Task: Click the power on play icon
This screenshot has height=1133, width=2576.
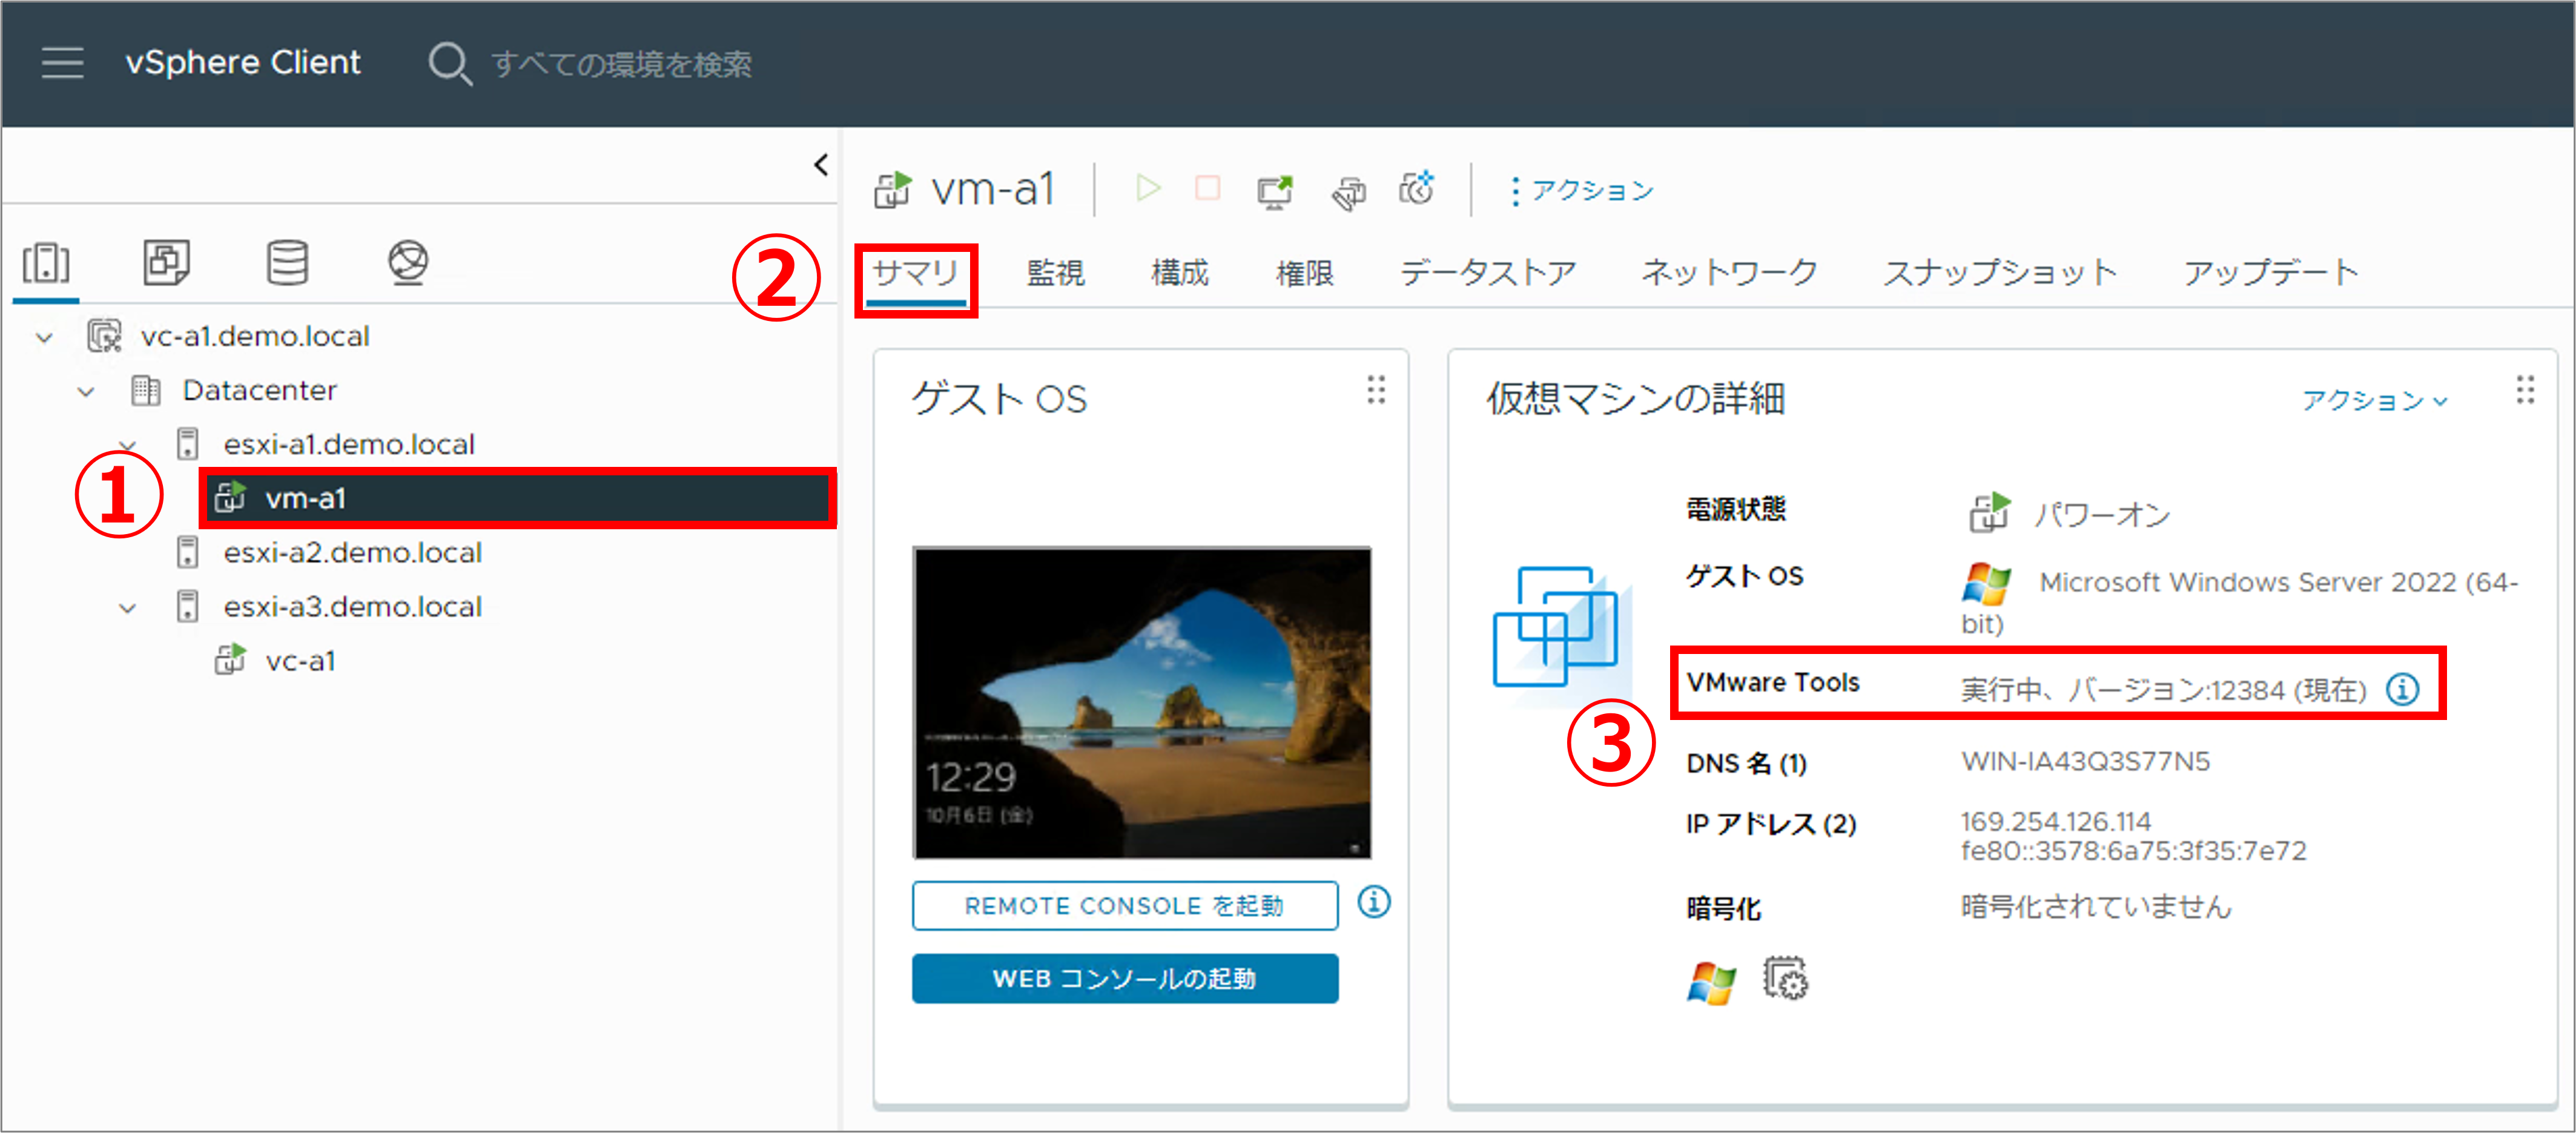Action: (1148, 188)
